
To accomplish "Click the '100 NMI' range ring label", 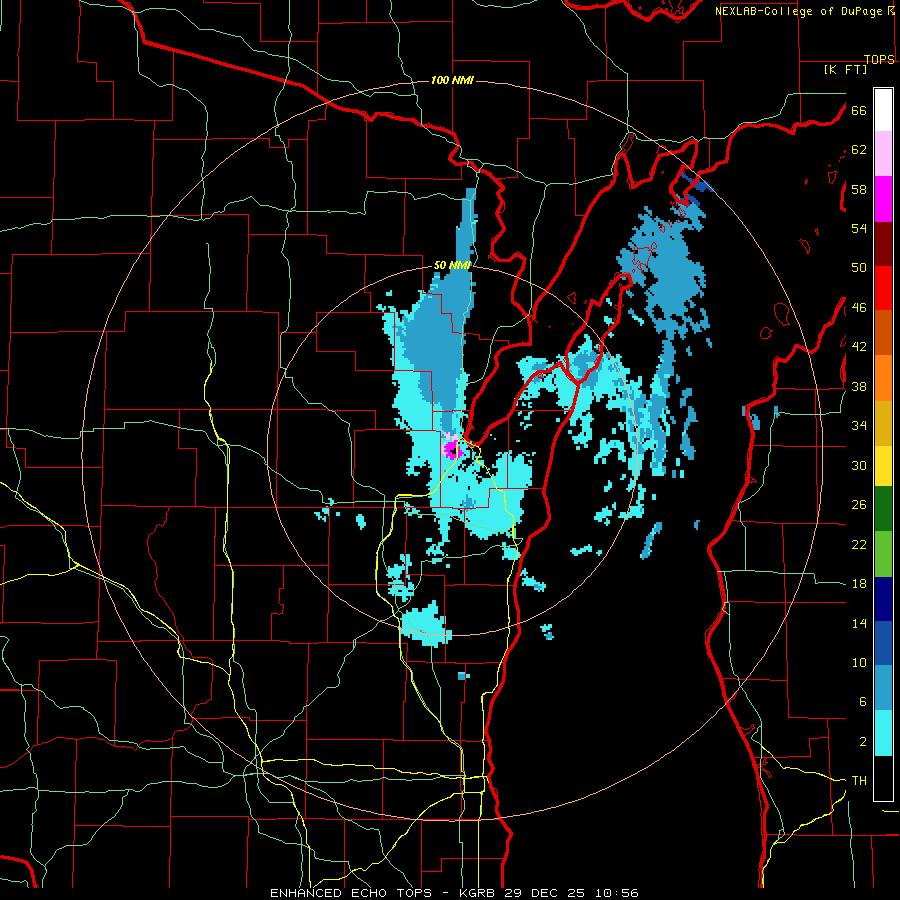I will [x=452, y=80].
